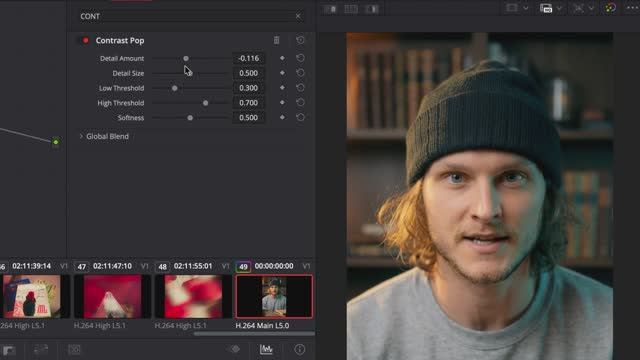This screenshot has width=640, height=360.
Task: Click clip number badge 48
Action: pyautogui.click(x=162, y=267)
